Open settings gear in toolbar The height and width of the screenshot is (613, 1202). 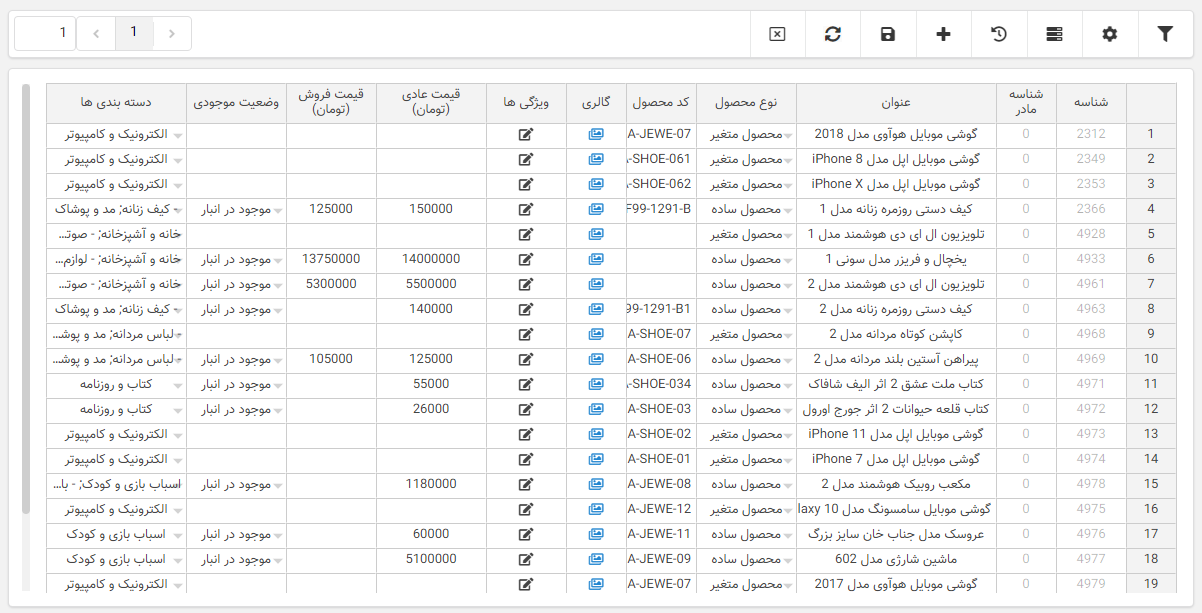tap(1109, 34)
